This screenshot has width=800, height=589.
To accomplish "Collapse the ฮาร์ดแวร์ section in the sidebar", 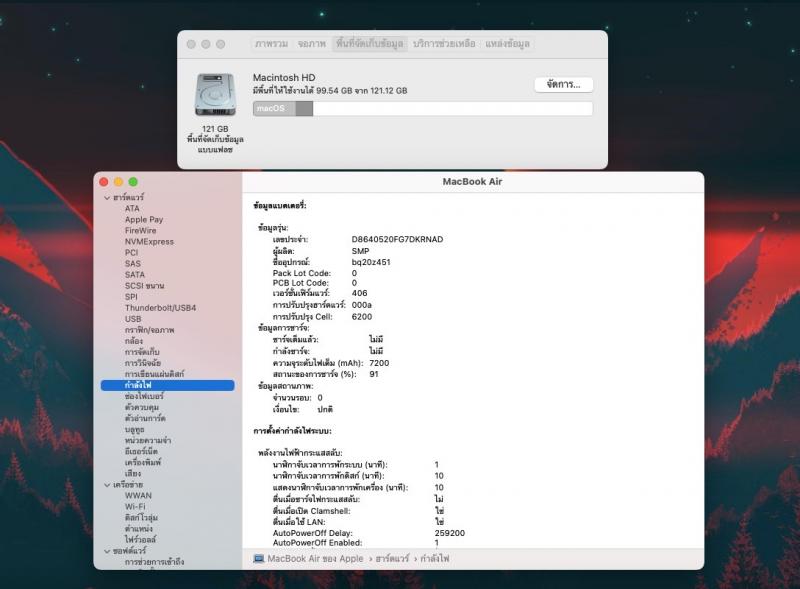I will click(107, 198).
